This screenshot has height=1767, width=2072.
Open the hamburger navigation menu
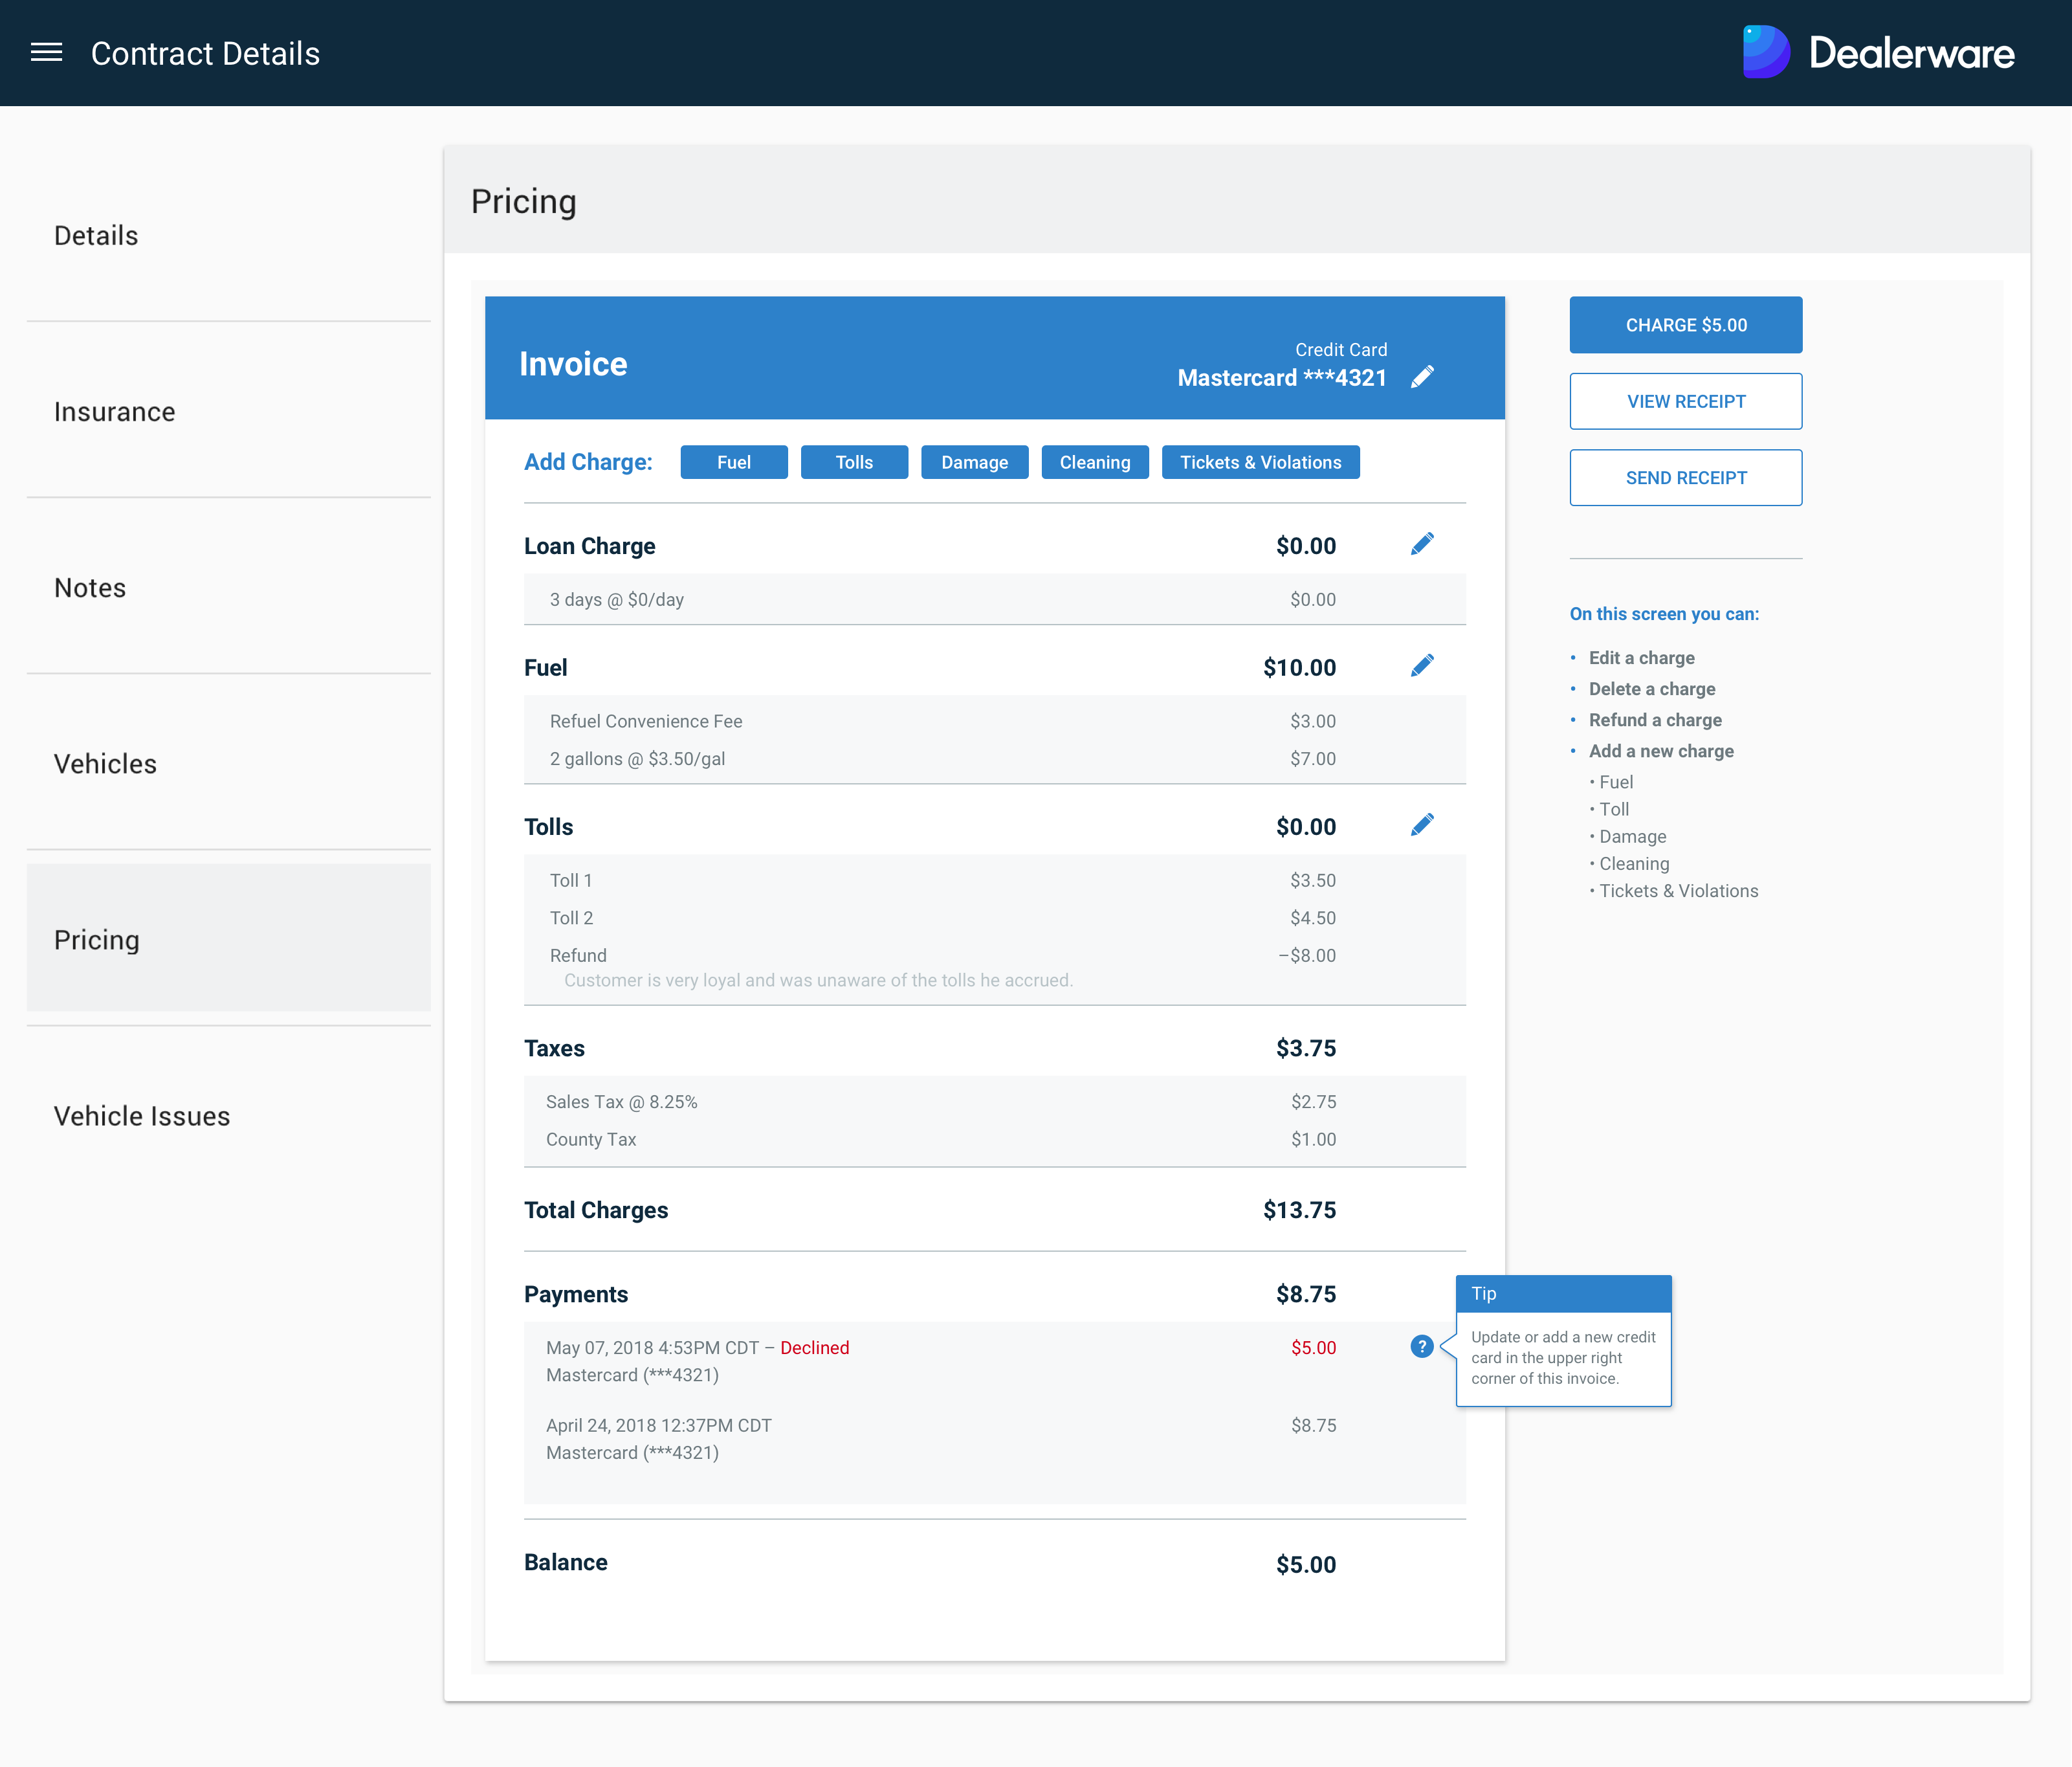[46, 53]
